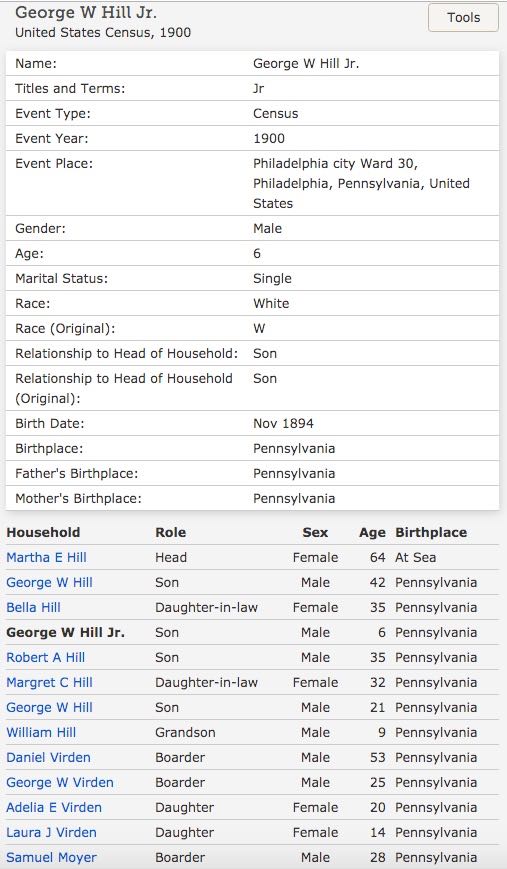Viewport: 507px width, 869px height.
Task: Open William Hill grandson record
Action: click(x=41, y=732)
